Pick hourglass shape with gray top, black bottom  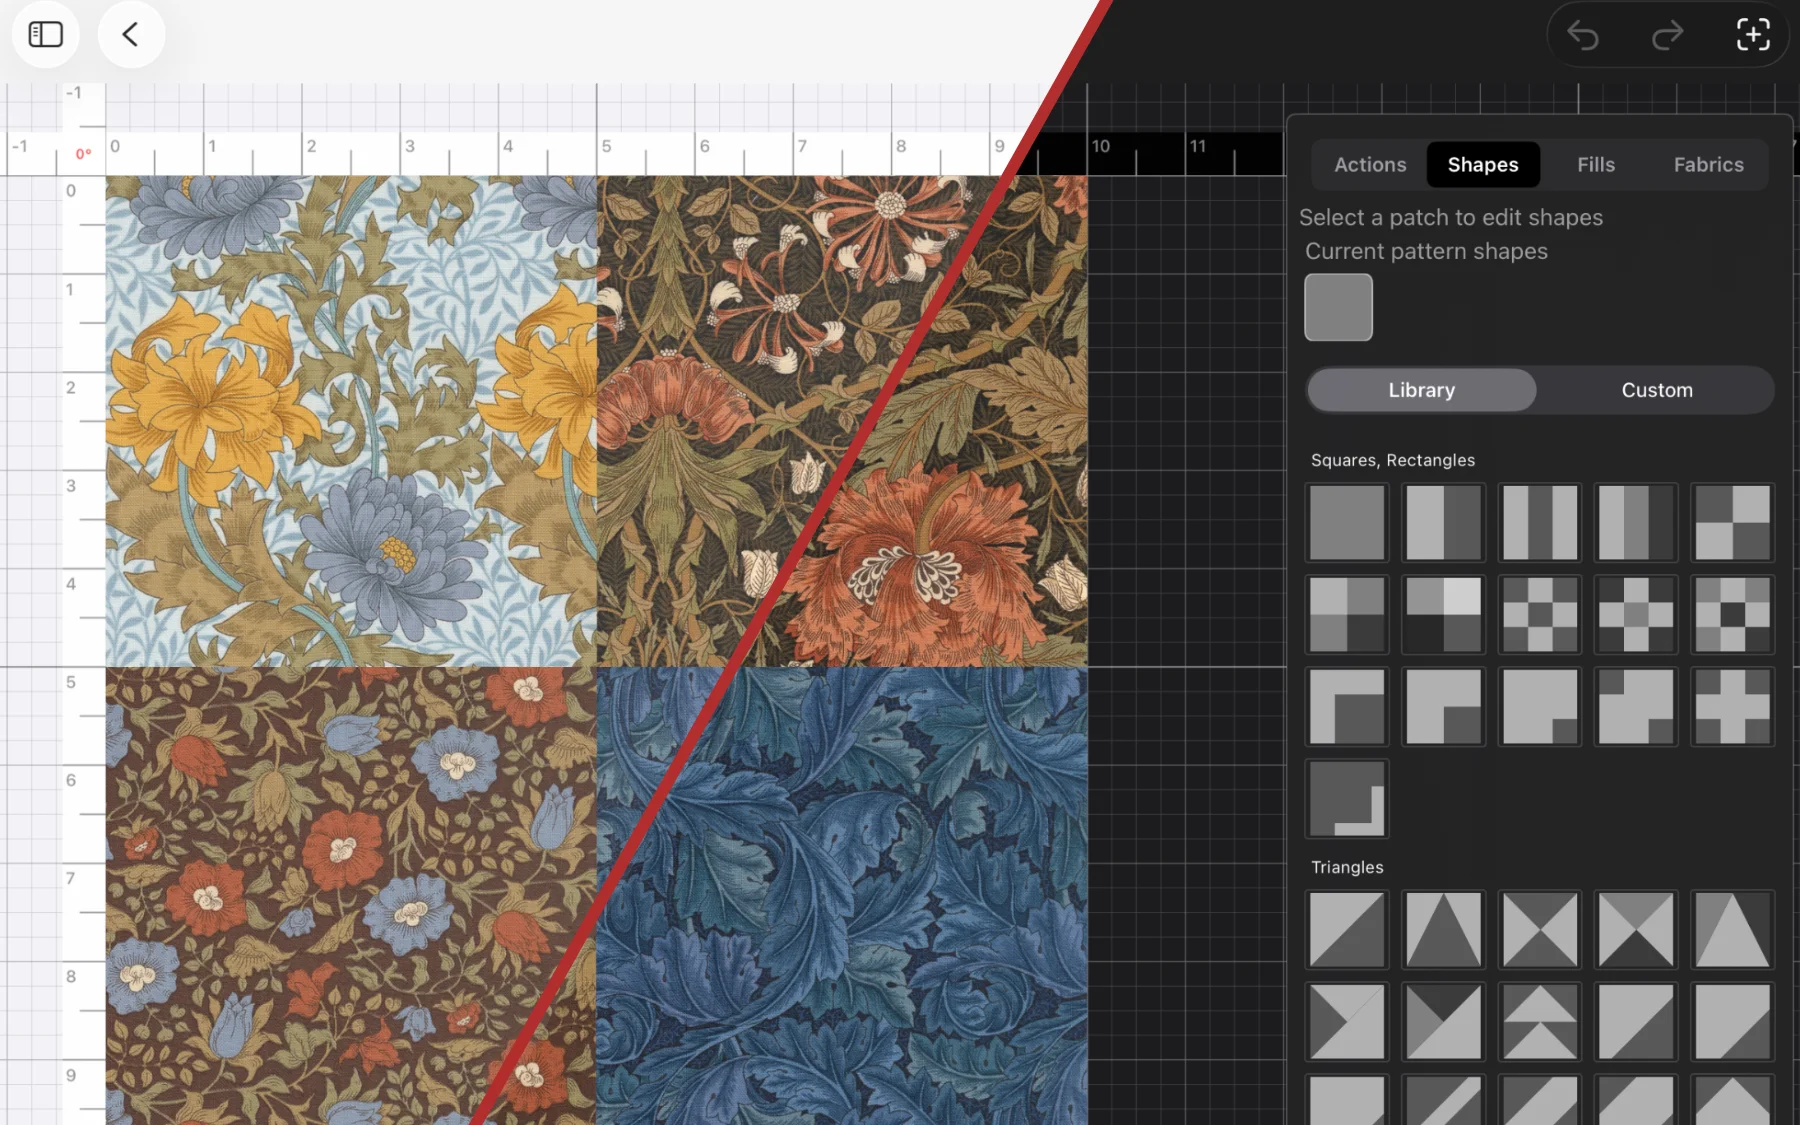(x=1636, y=930)
